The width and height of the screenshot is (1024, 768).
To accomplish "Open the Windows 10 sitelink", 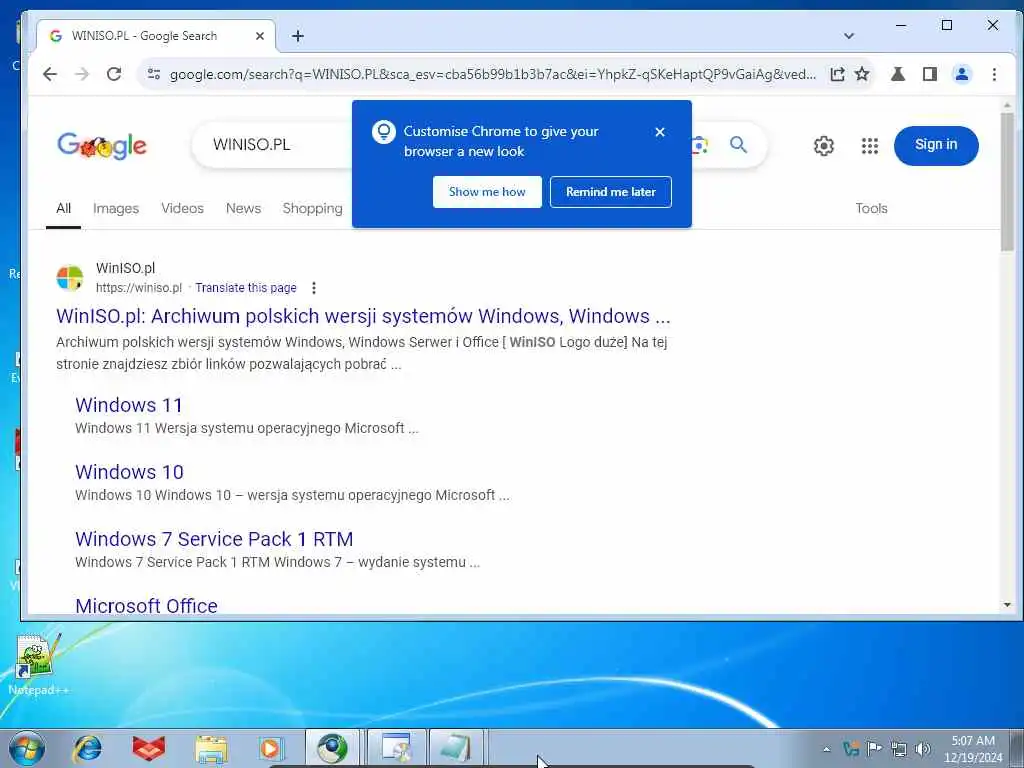I will tap(129, 472).
